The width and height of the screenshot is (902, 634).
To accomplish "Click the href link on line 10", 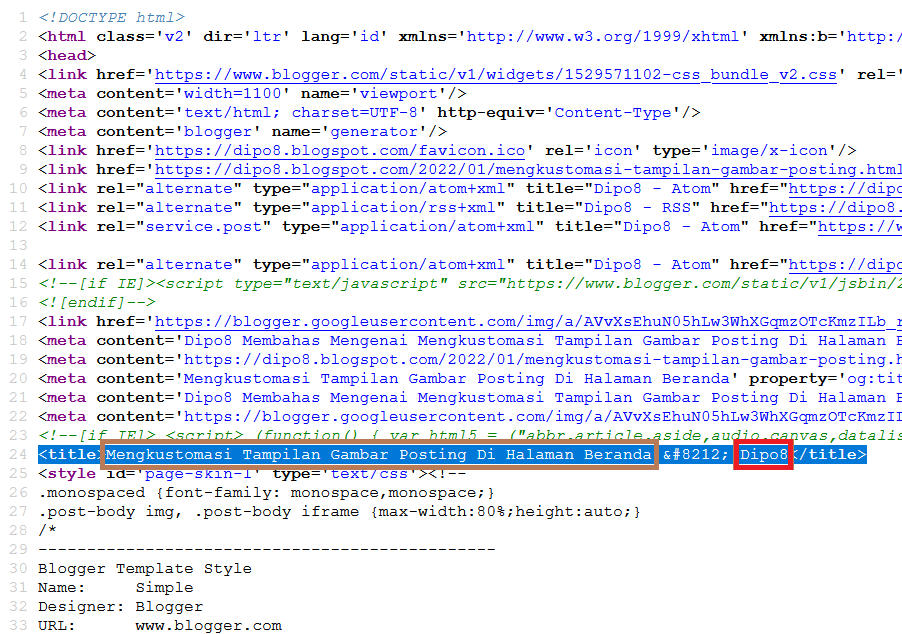I will coord(845,189).
